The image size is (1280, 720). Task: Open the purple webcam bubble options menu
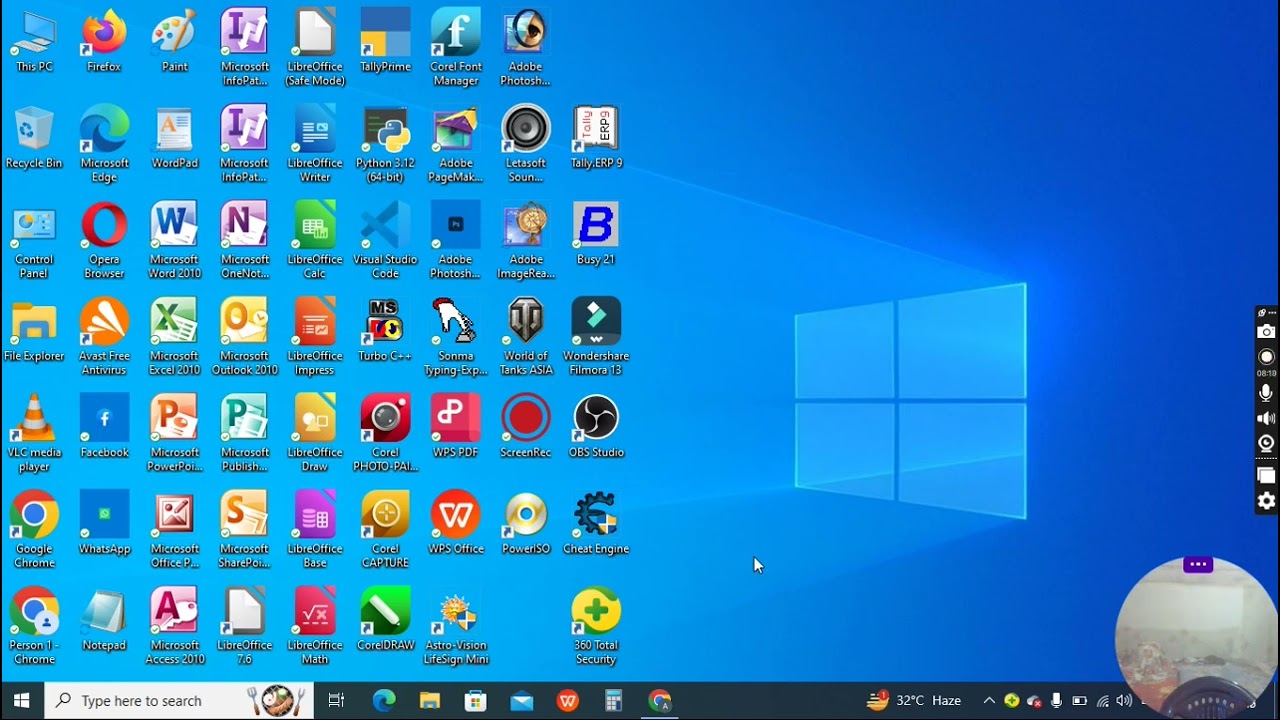coord(1198,565)
